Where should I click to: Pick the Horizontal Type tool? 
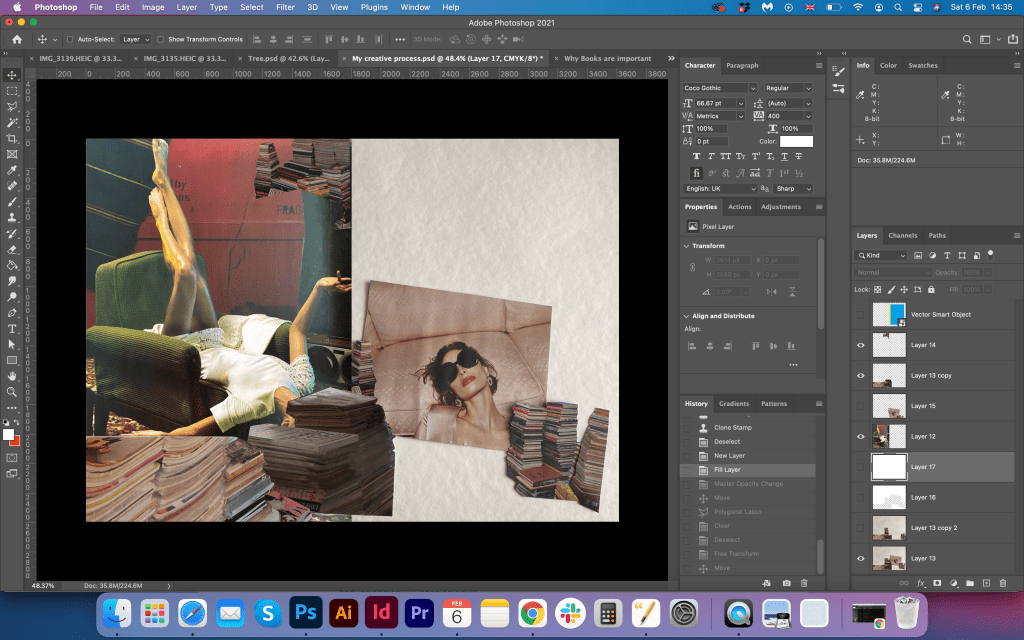12,328
